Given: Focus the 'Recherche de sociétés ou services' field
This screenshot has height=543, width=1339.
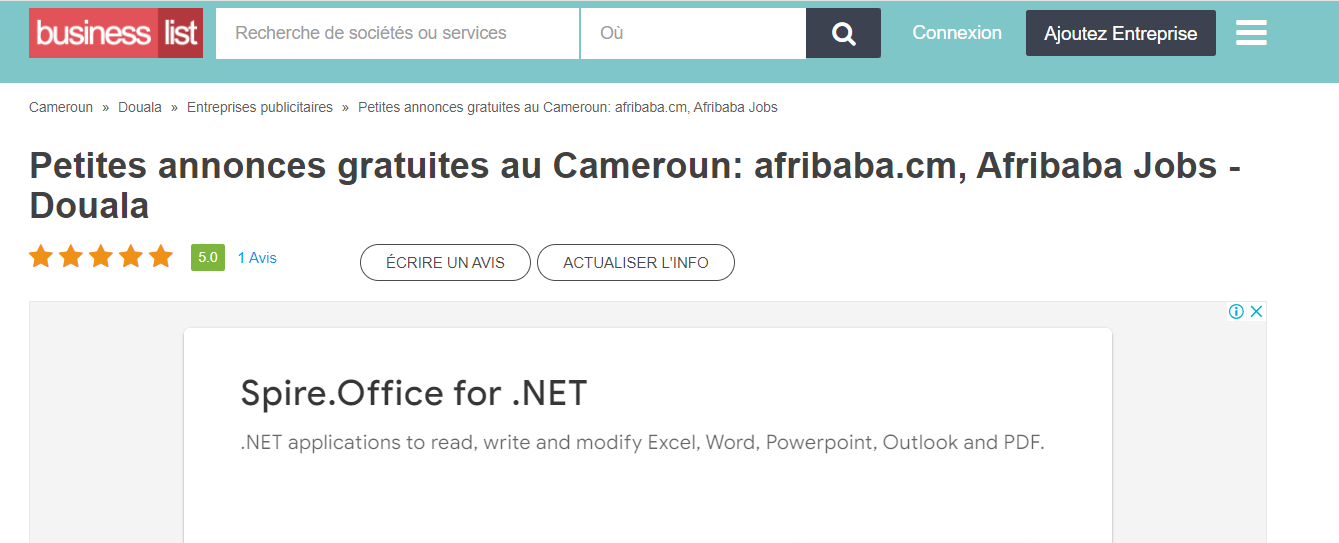Looking at the screenshot, I should click(397, 33).
